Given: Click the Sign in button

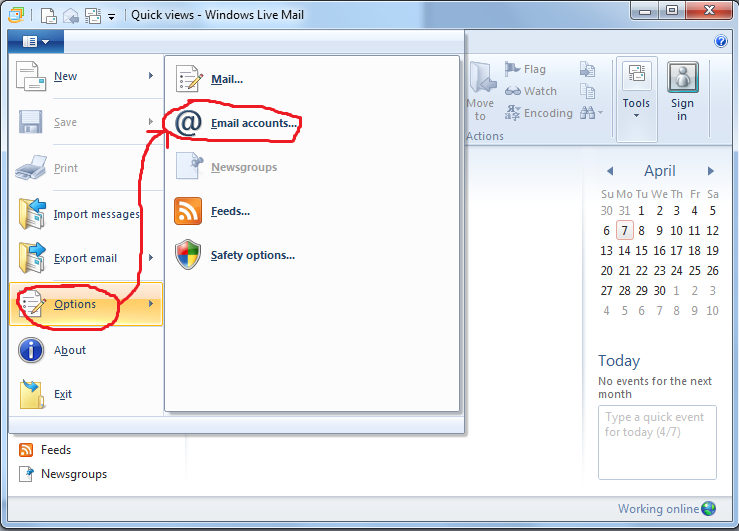Looking at the screenshot, I should point(682,92).
